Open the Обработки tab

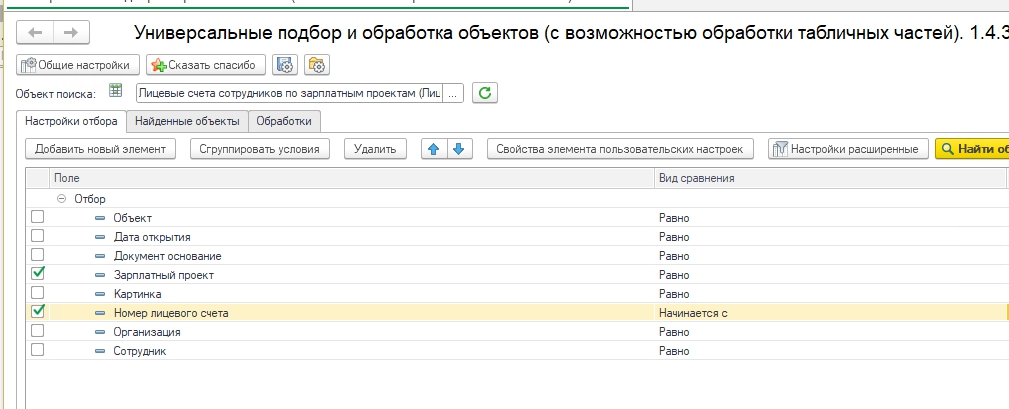pos(284,121)
